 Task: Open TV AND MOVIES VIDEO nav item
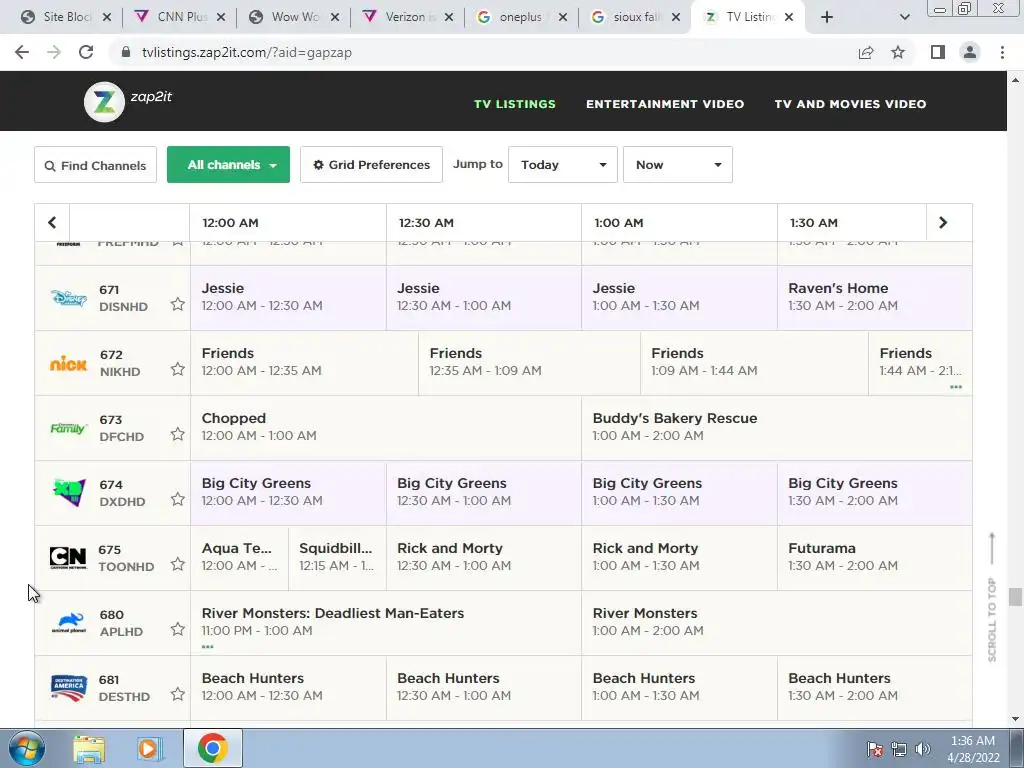[850, 104]
